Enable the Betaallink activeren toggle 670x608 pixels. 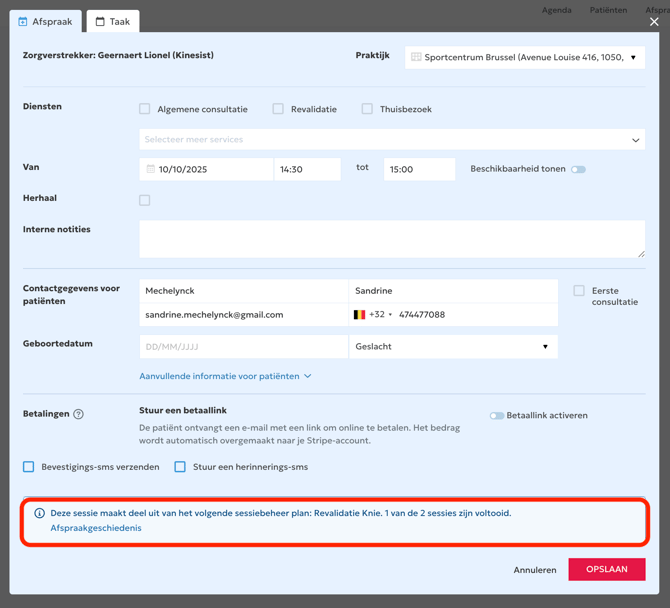(496, 415)
